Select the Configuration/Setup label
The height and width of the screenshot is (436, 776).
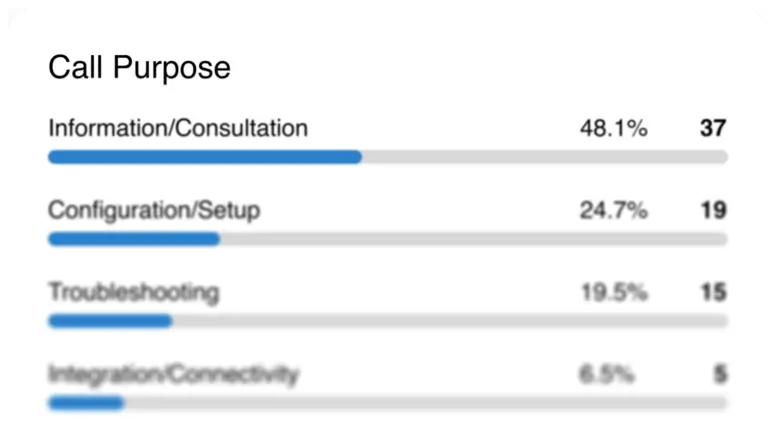(154, 210)
